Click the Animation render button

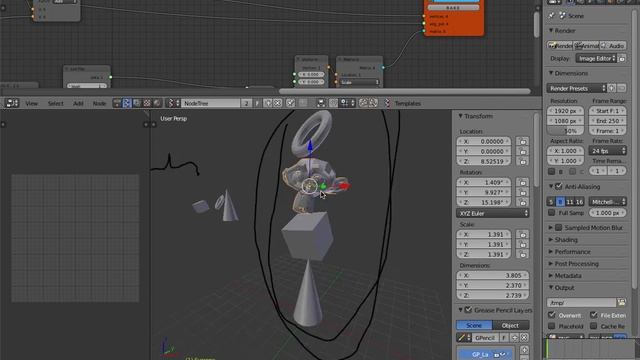[x=587, y=46]
